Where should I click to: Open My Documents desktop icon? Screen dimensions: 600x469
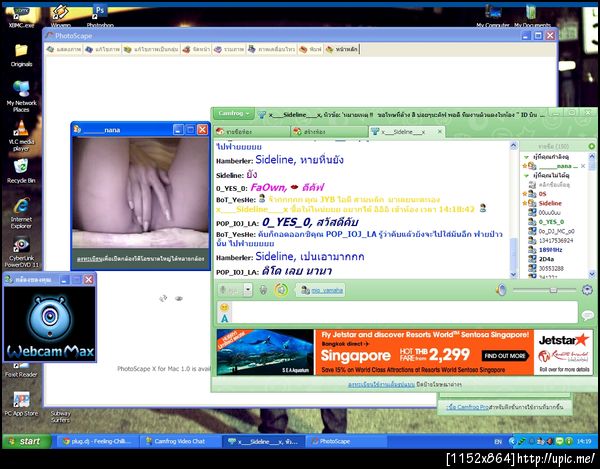532,16
